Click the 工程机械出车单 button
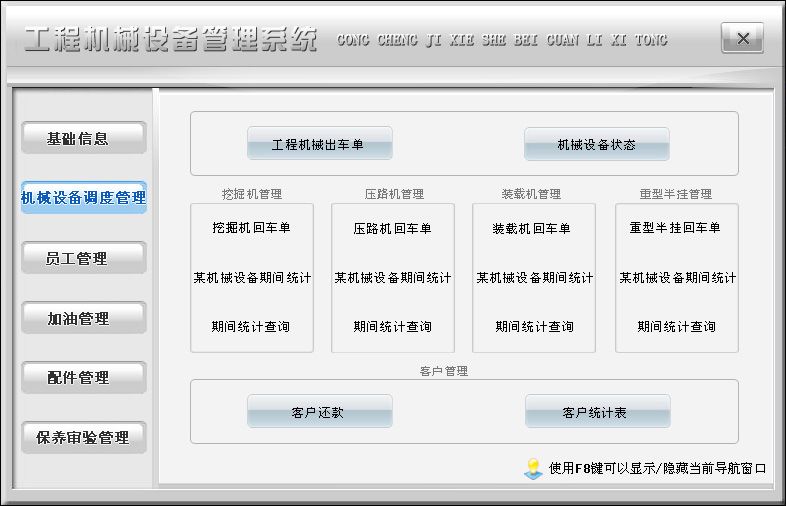This screenshot has width=786, height=506. (319, 144)
